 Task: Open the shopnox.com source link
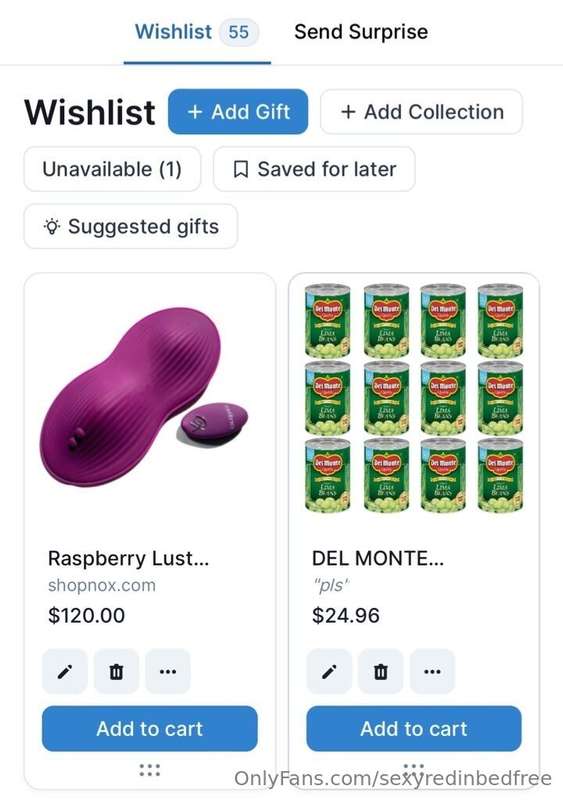pyautogui.click(x=102, y=585)
